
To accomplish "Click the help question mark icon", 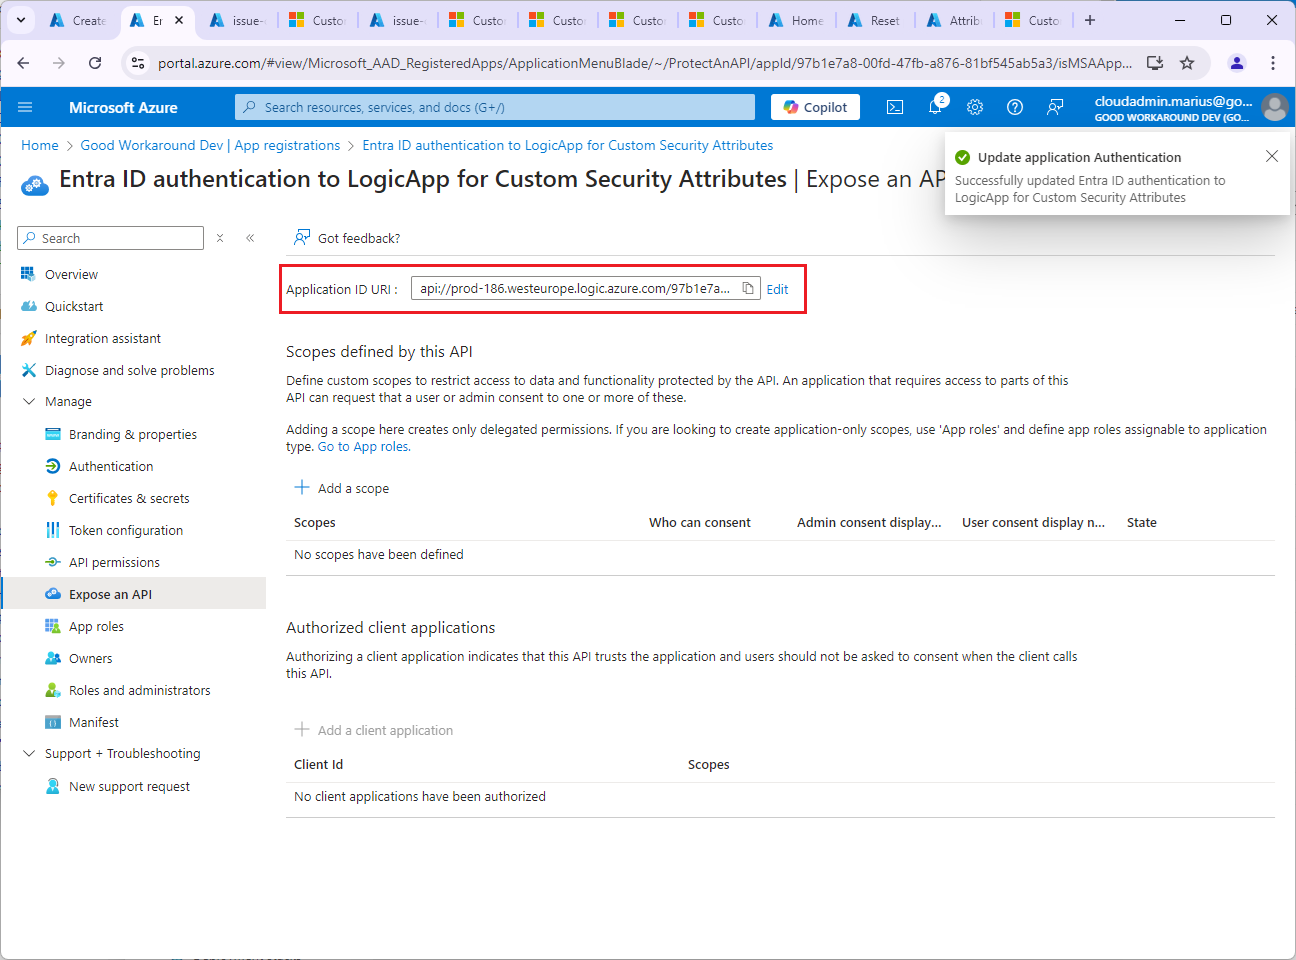I will click(1015, 107).
